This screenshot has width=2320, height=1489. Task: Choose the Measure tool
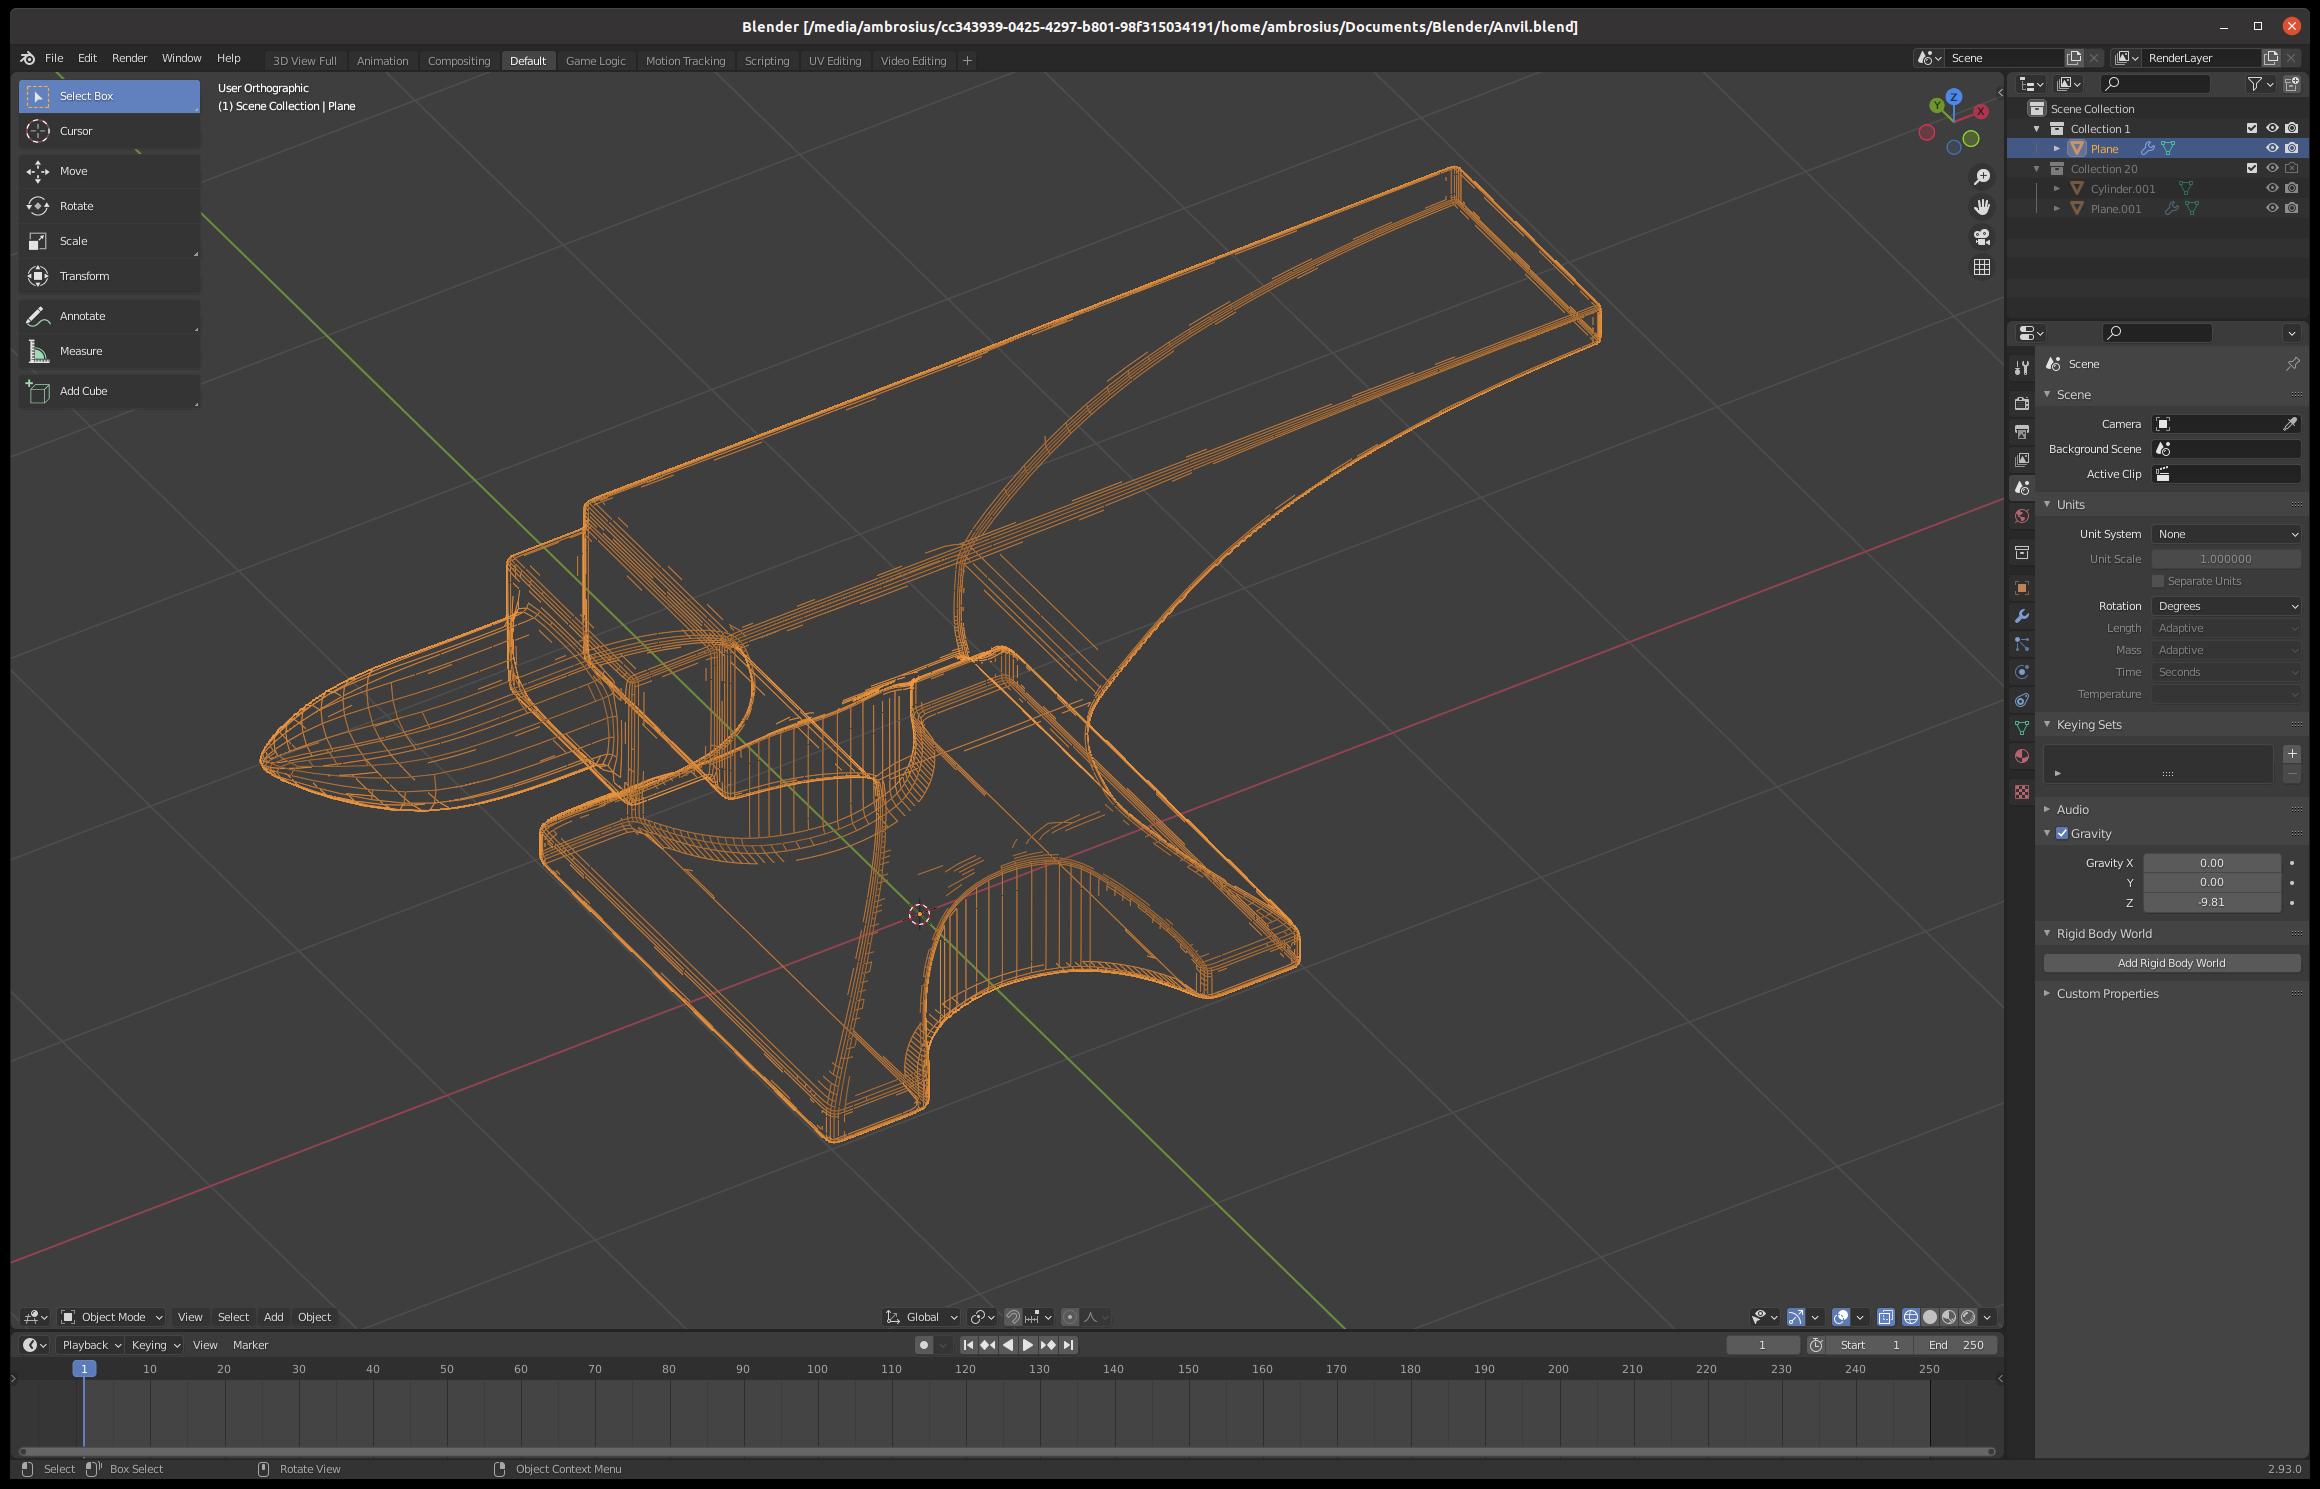pos(109,351)
